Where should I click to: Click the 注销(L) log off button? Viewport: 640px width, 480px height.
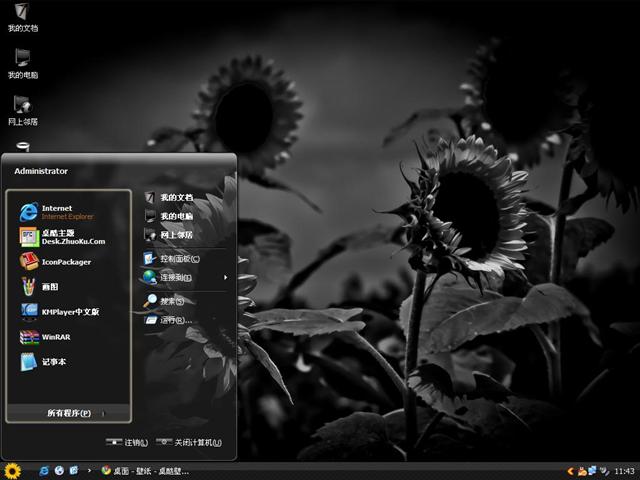click(128, 442)
